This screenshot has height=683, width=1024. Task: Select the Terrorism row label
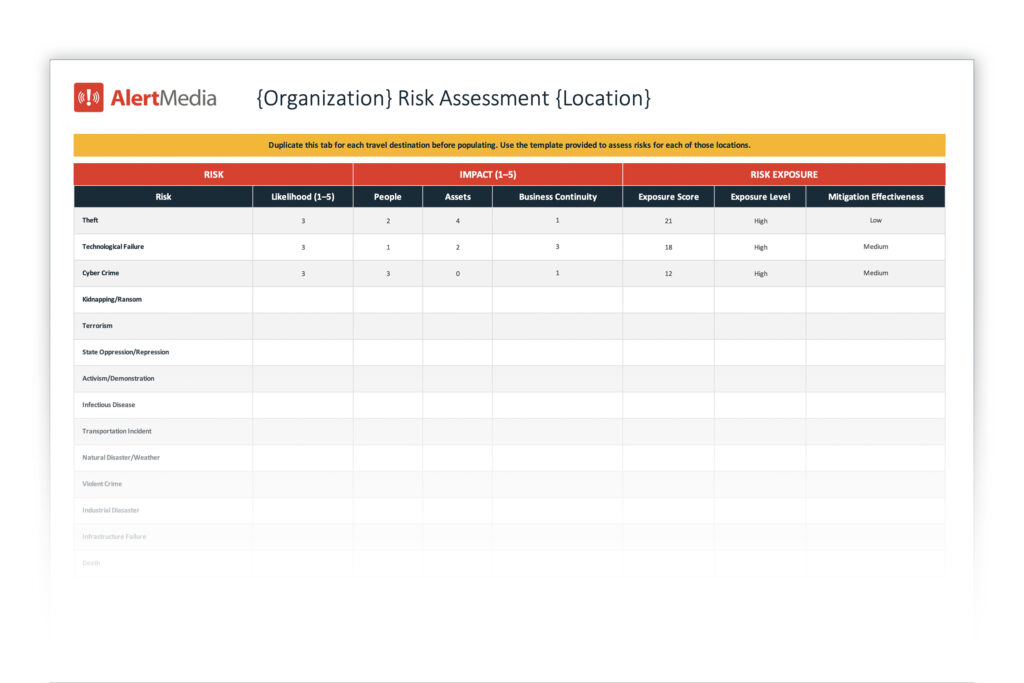click(97, 326)
